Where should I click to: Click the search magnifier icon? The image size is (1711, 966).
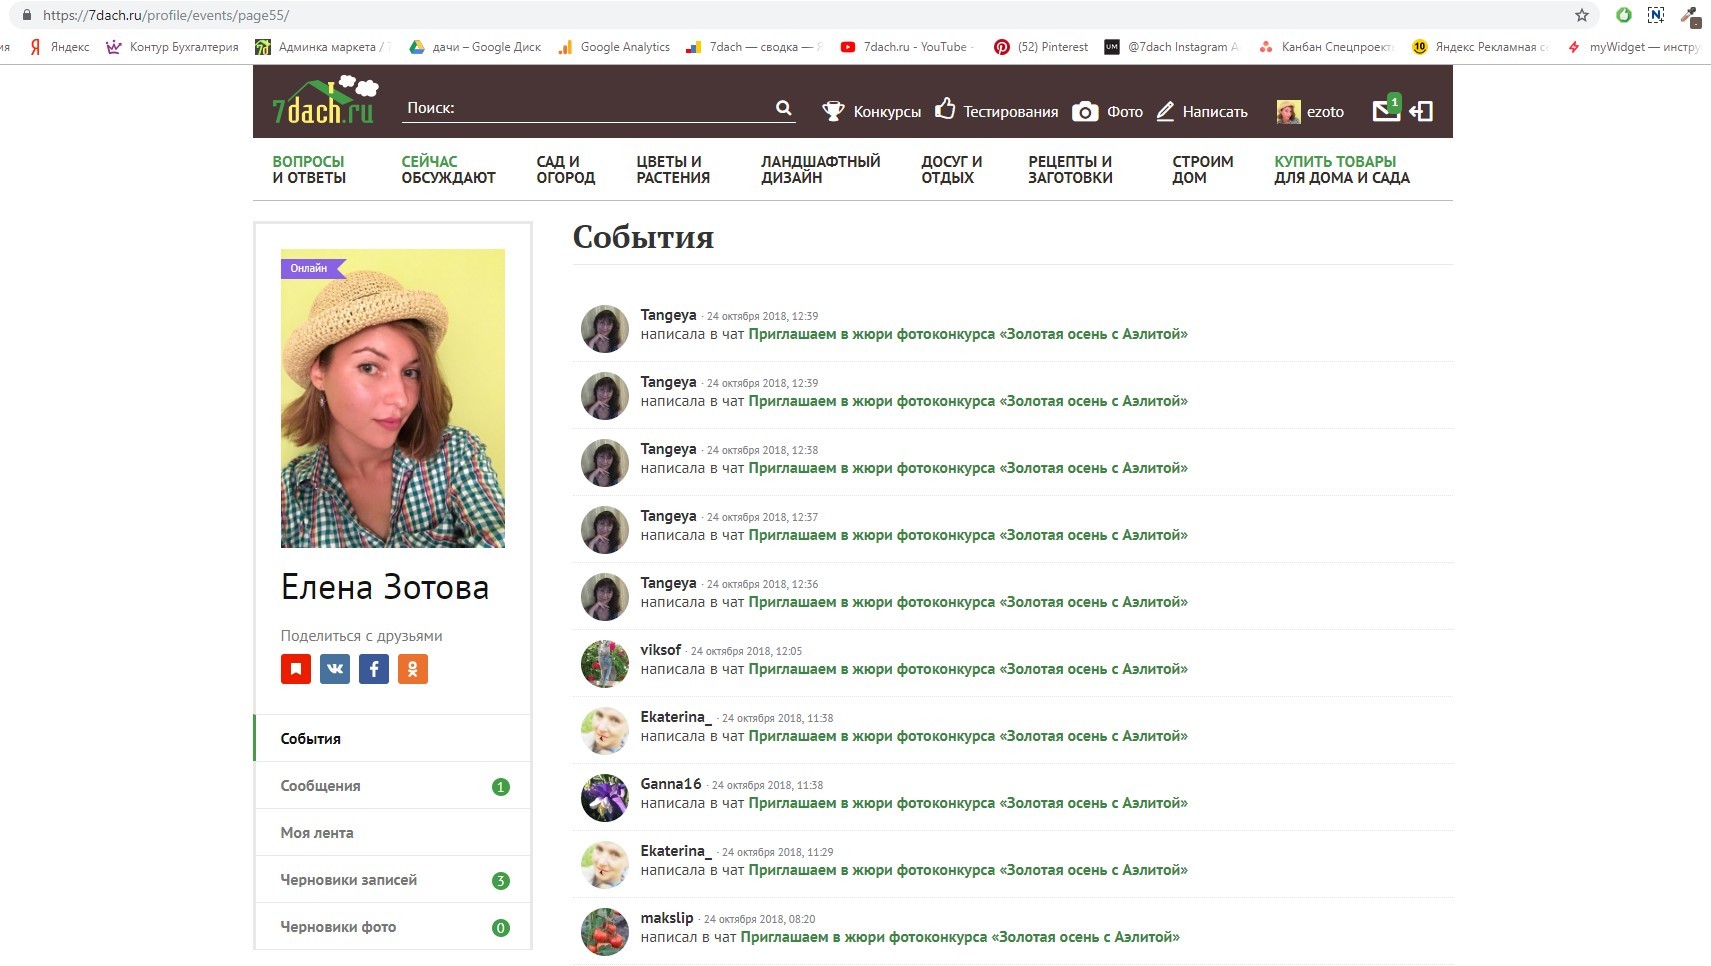784,108
